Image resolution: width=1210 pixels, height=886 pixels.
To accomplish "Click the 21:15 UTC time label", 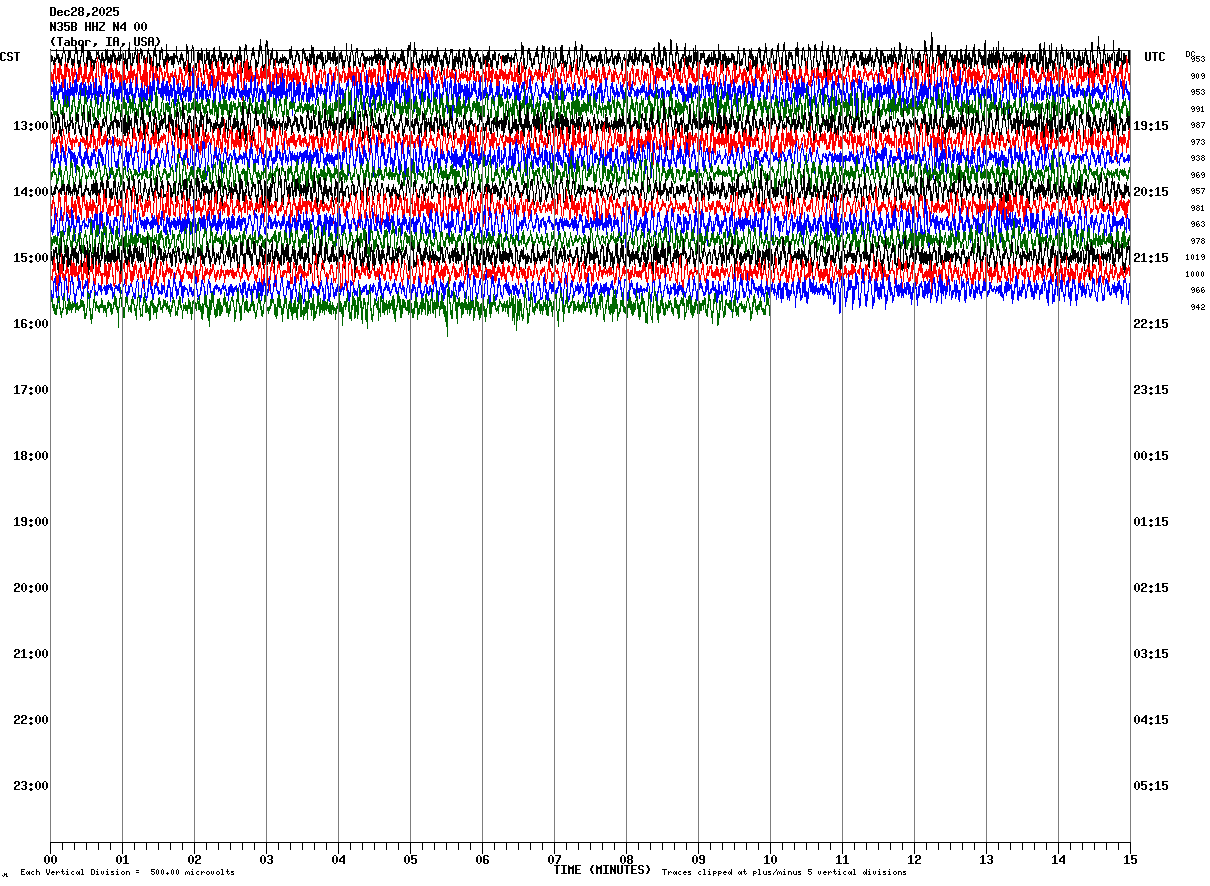I will pyautogui.click(x=1151, y=258).
